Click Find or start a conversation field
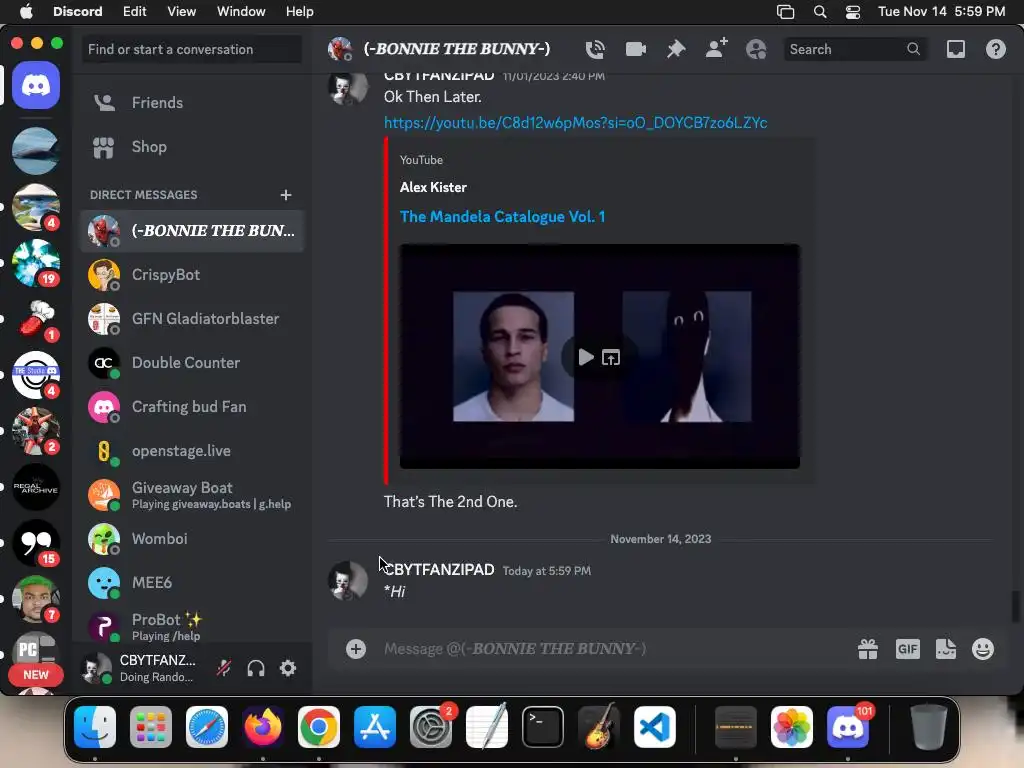 pyautogui.click(x=192, y=50)
